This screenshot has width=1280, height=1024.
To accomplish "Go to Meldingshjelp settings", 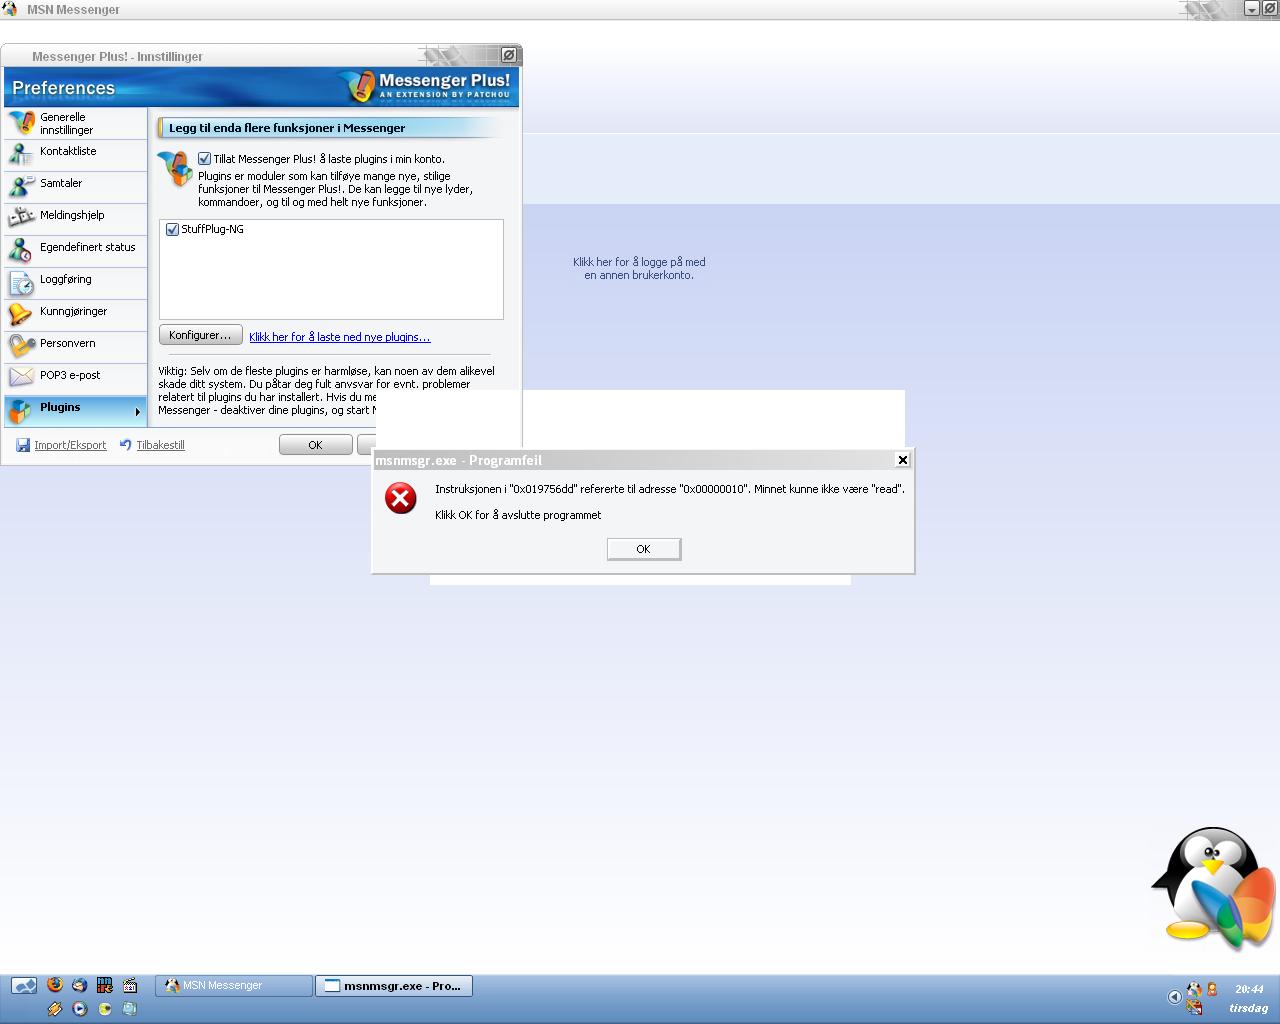I will coord(75,219).
